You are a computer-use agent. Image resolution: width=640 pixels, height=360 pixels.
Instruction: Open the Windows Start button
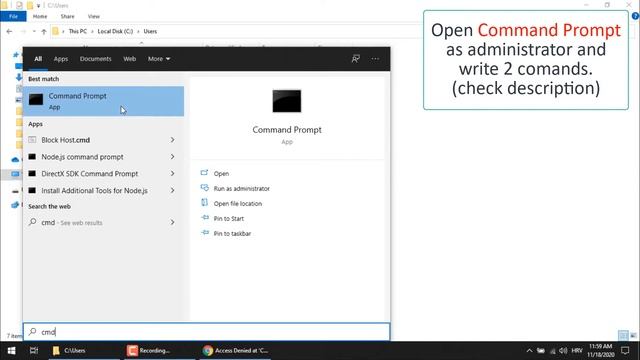click(x=11, y=351)
